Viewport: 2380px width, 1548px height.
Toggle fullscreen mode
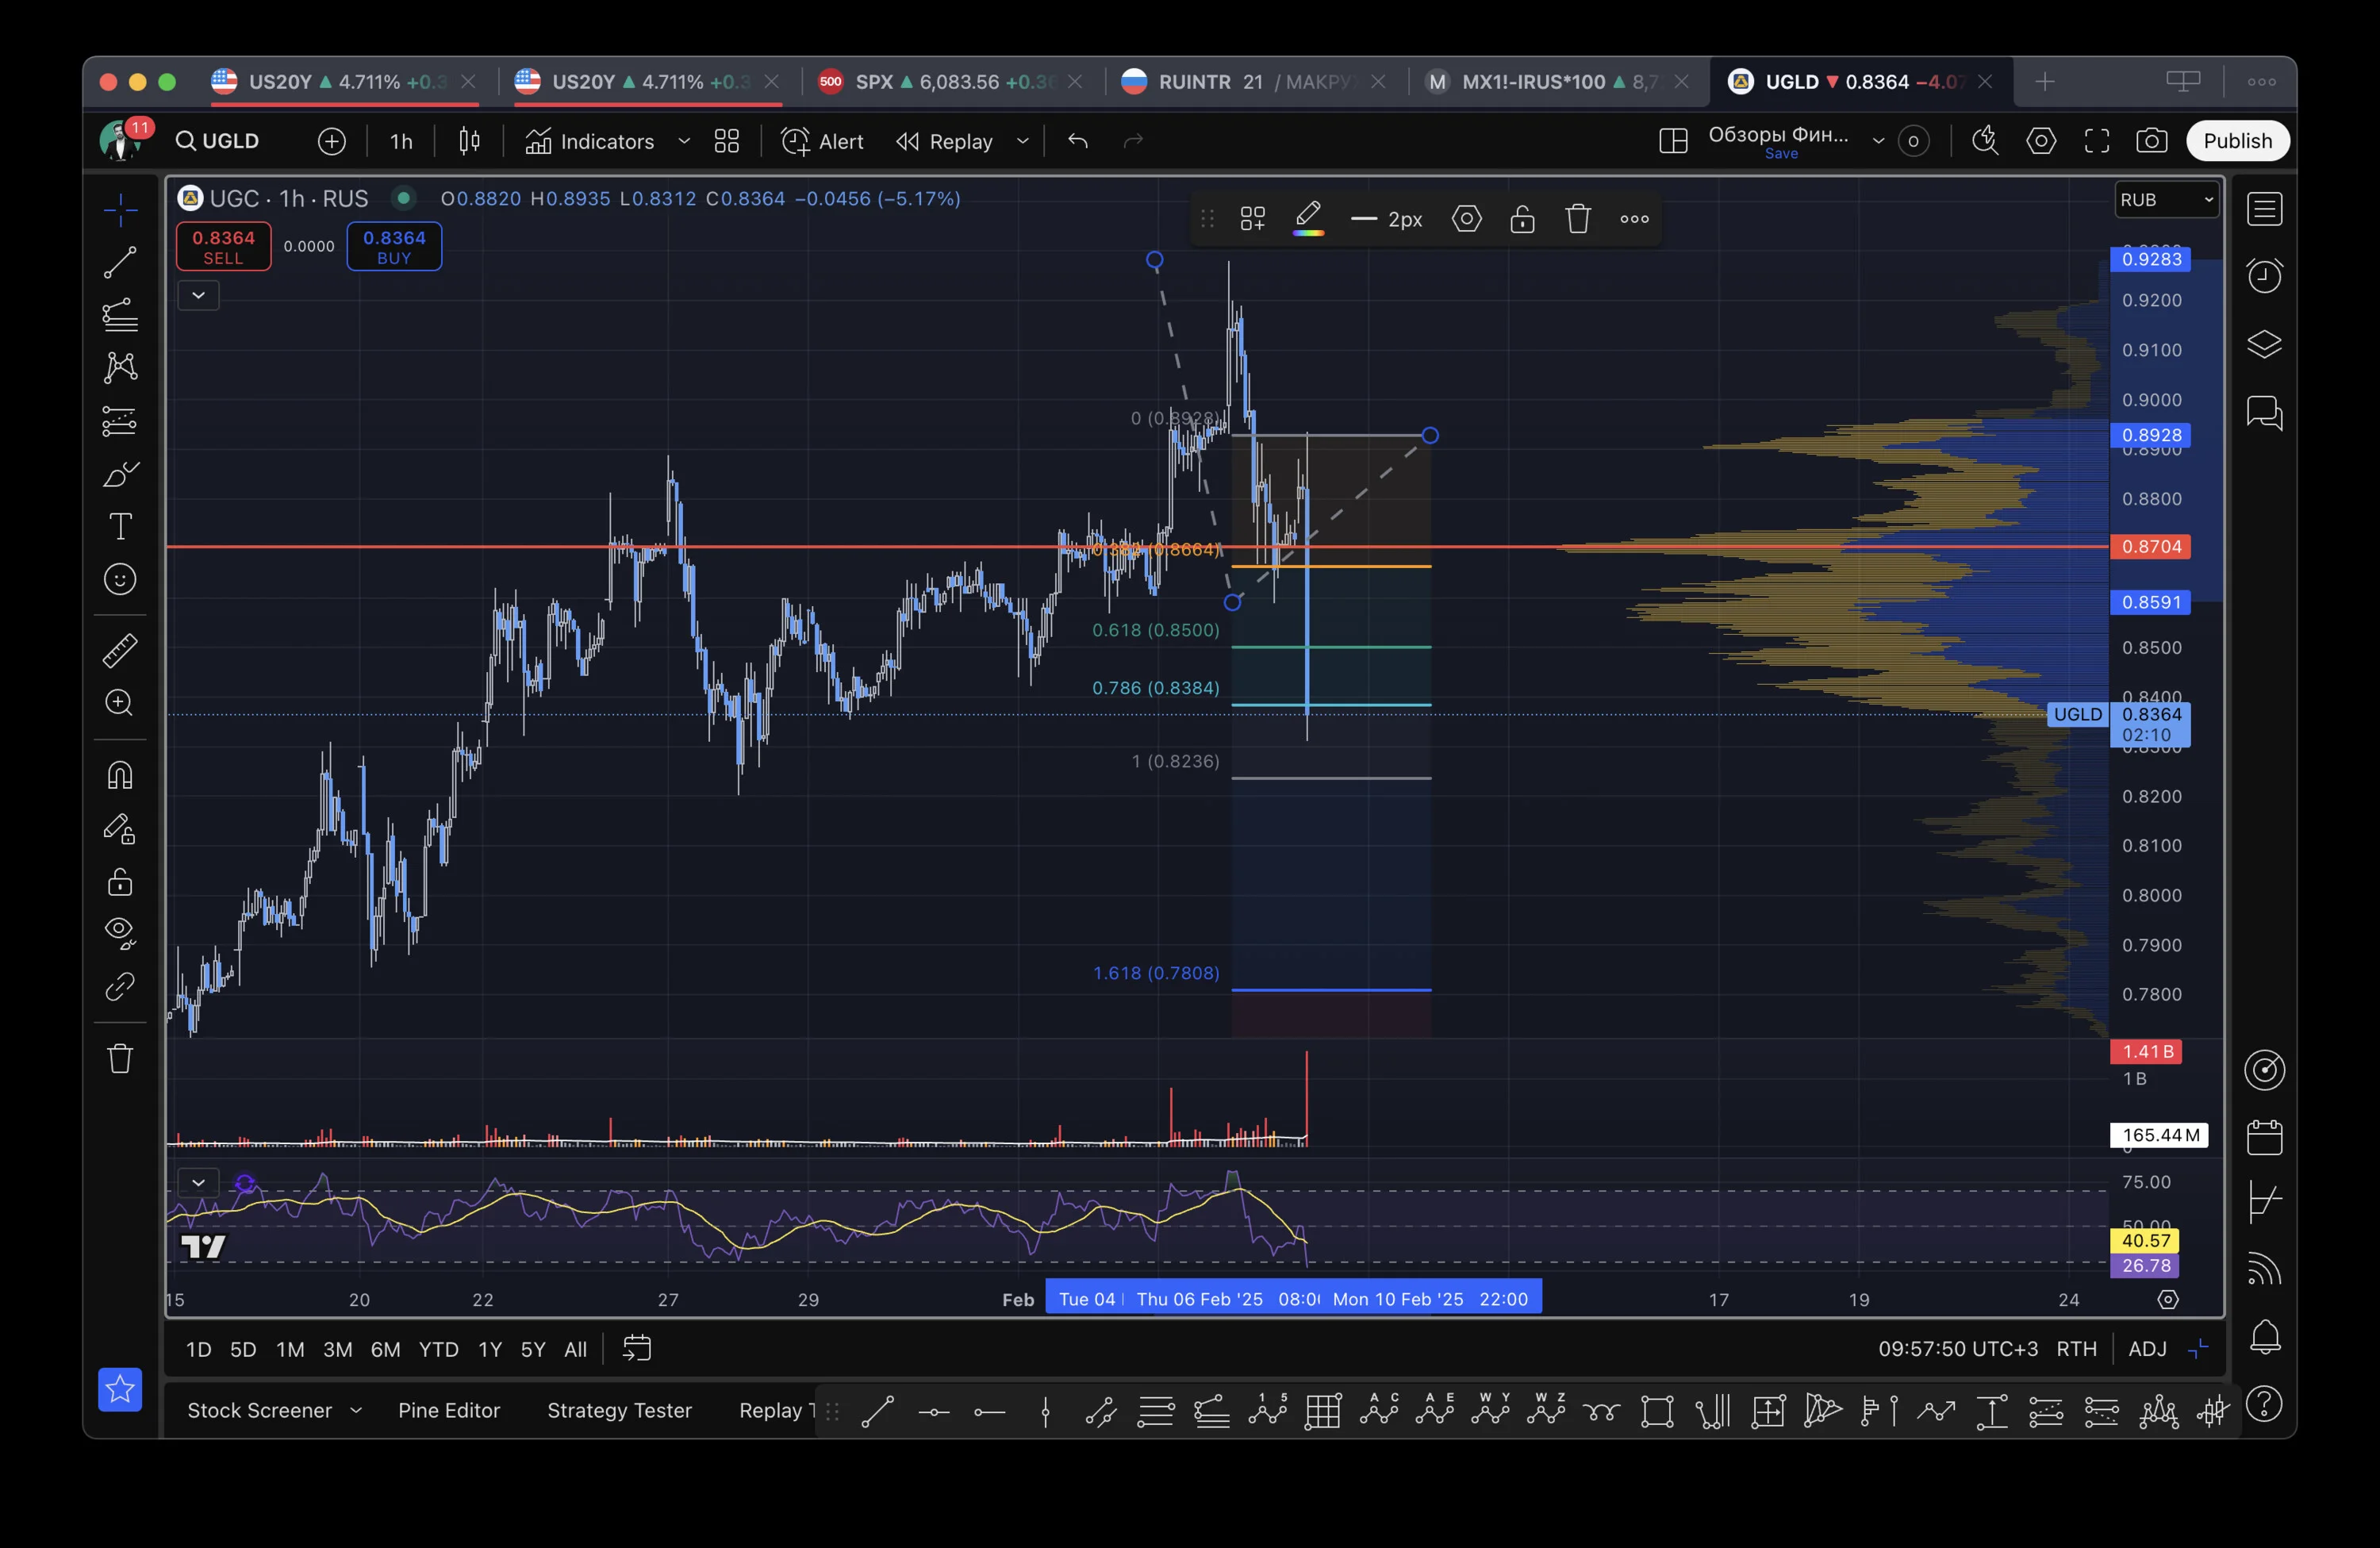(2097, 141)
